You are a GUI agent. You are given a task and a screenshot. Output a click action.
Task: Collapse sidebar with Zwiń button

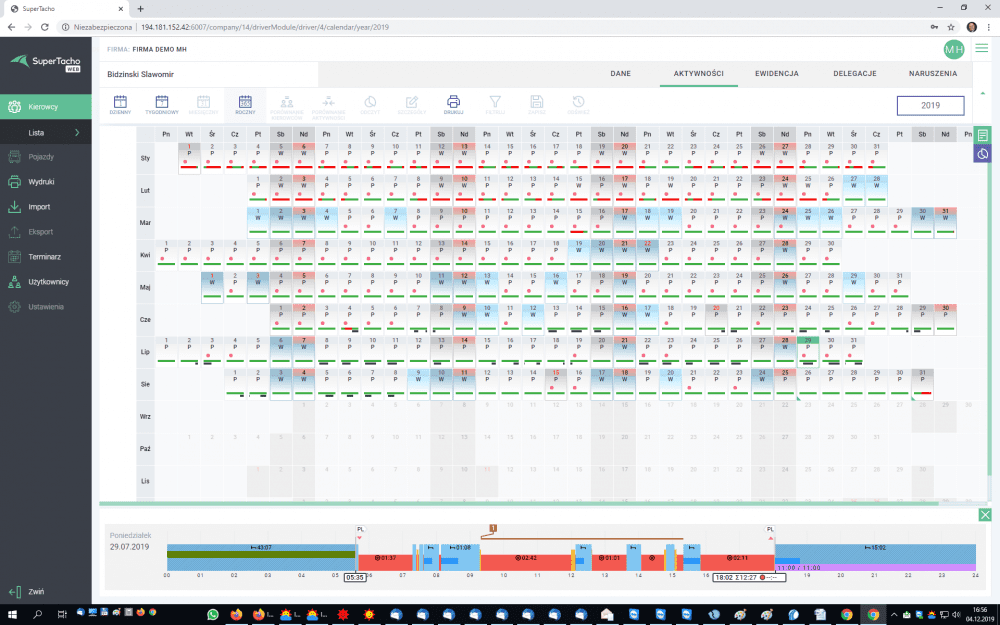(35, 592)
